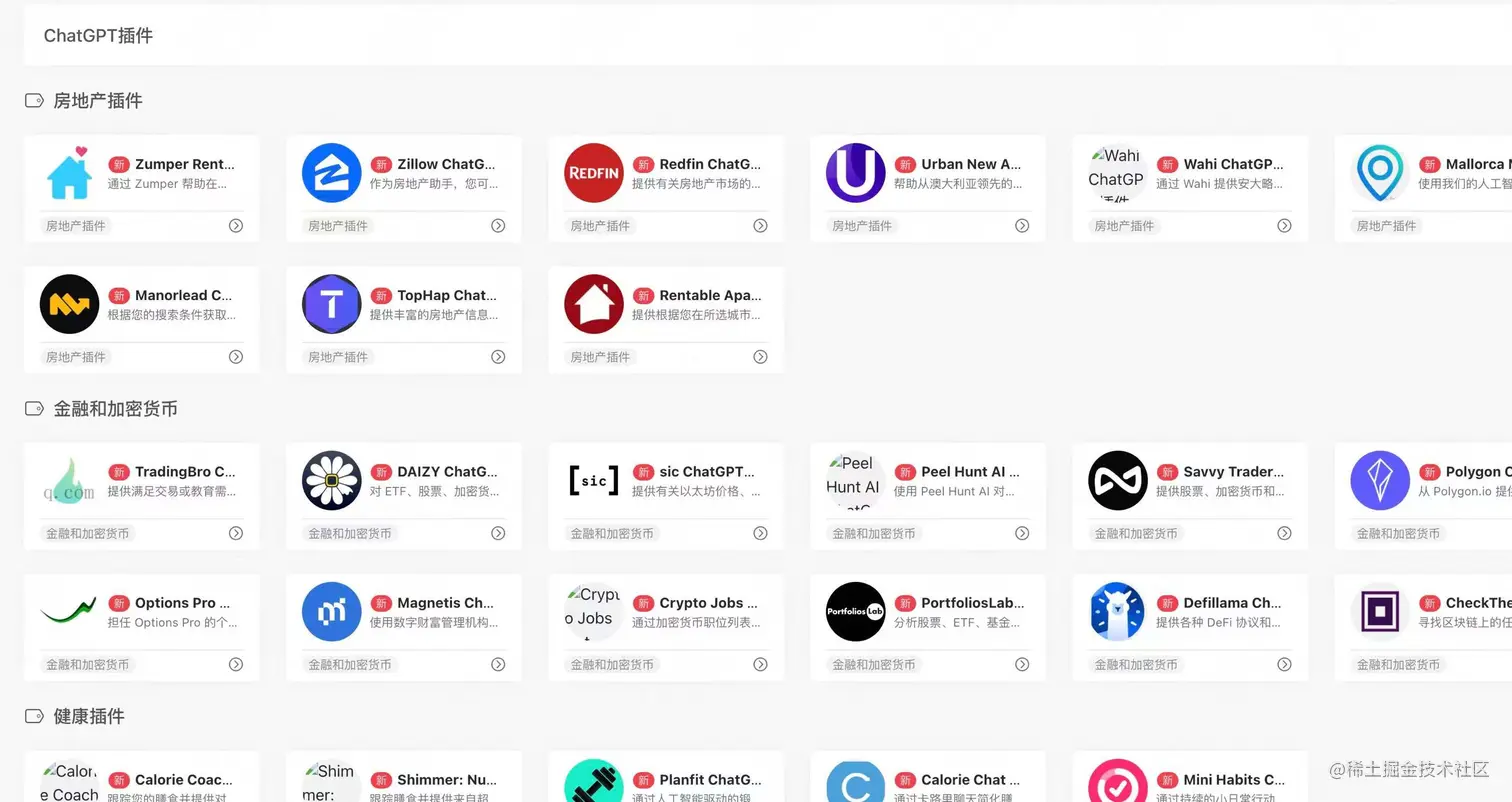Click the ChatGPT插件 page title
The image size is (1512, 802).
coord(99,35)
